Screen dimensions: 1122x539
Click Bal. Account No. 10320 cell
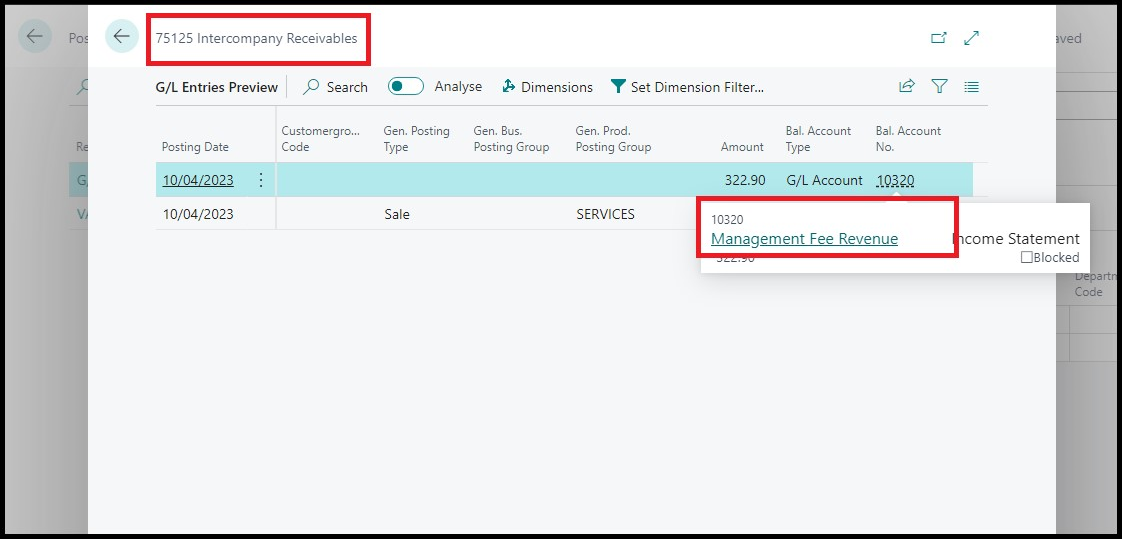coord(895,180)
